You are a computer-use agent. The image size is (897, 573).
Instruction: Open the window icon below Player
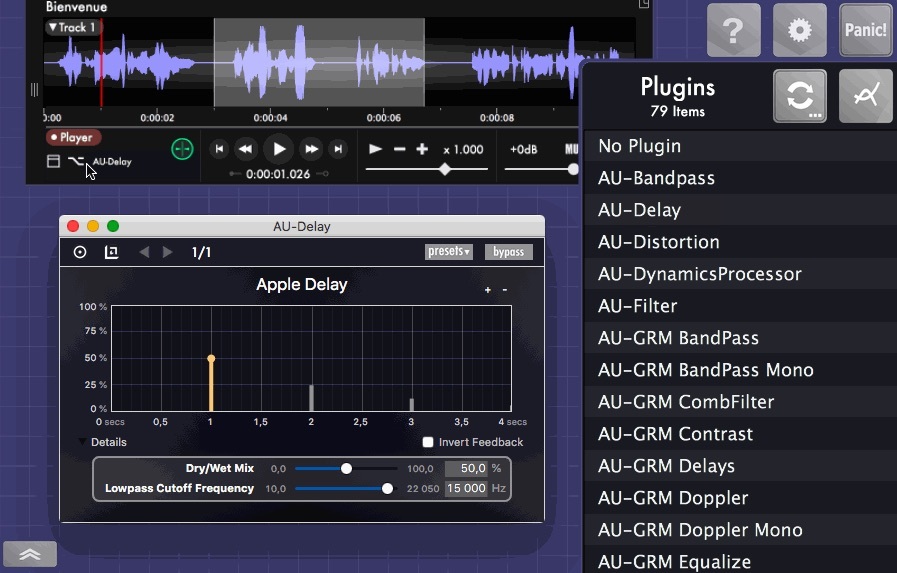pos(53,161)
